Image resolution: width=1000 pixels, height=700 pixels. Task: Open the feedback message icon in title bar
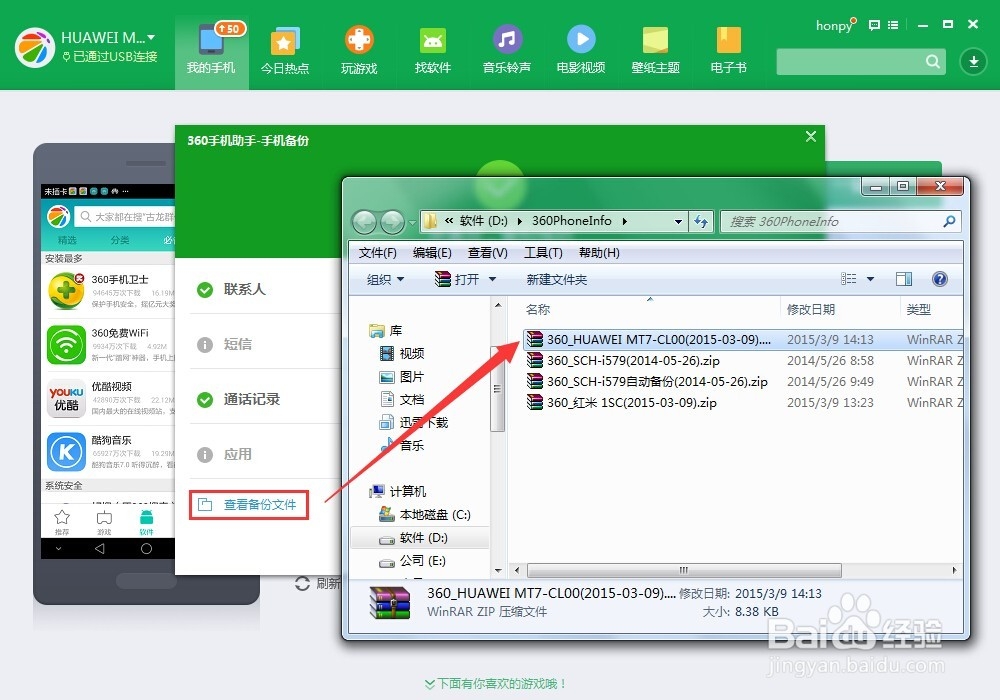click(874, 25)
